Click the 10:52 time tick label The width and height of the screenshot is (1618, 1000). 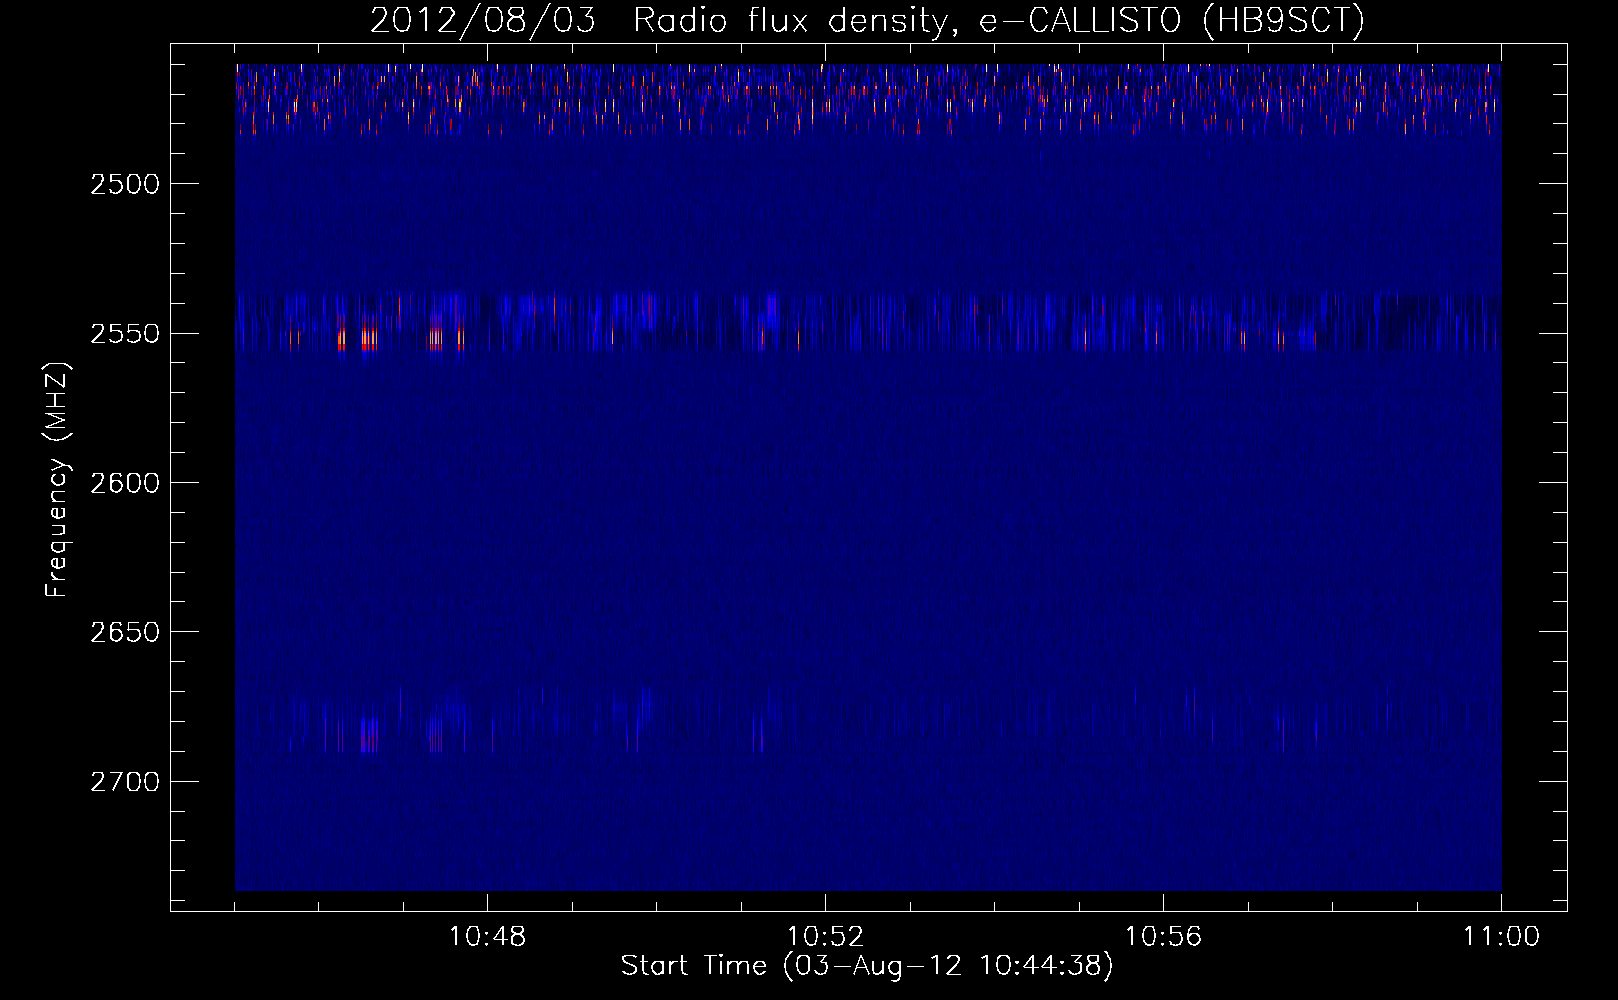click(x=826, y=937)
